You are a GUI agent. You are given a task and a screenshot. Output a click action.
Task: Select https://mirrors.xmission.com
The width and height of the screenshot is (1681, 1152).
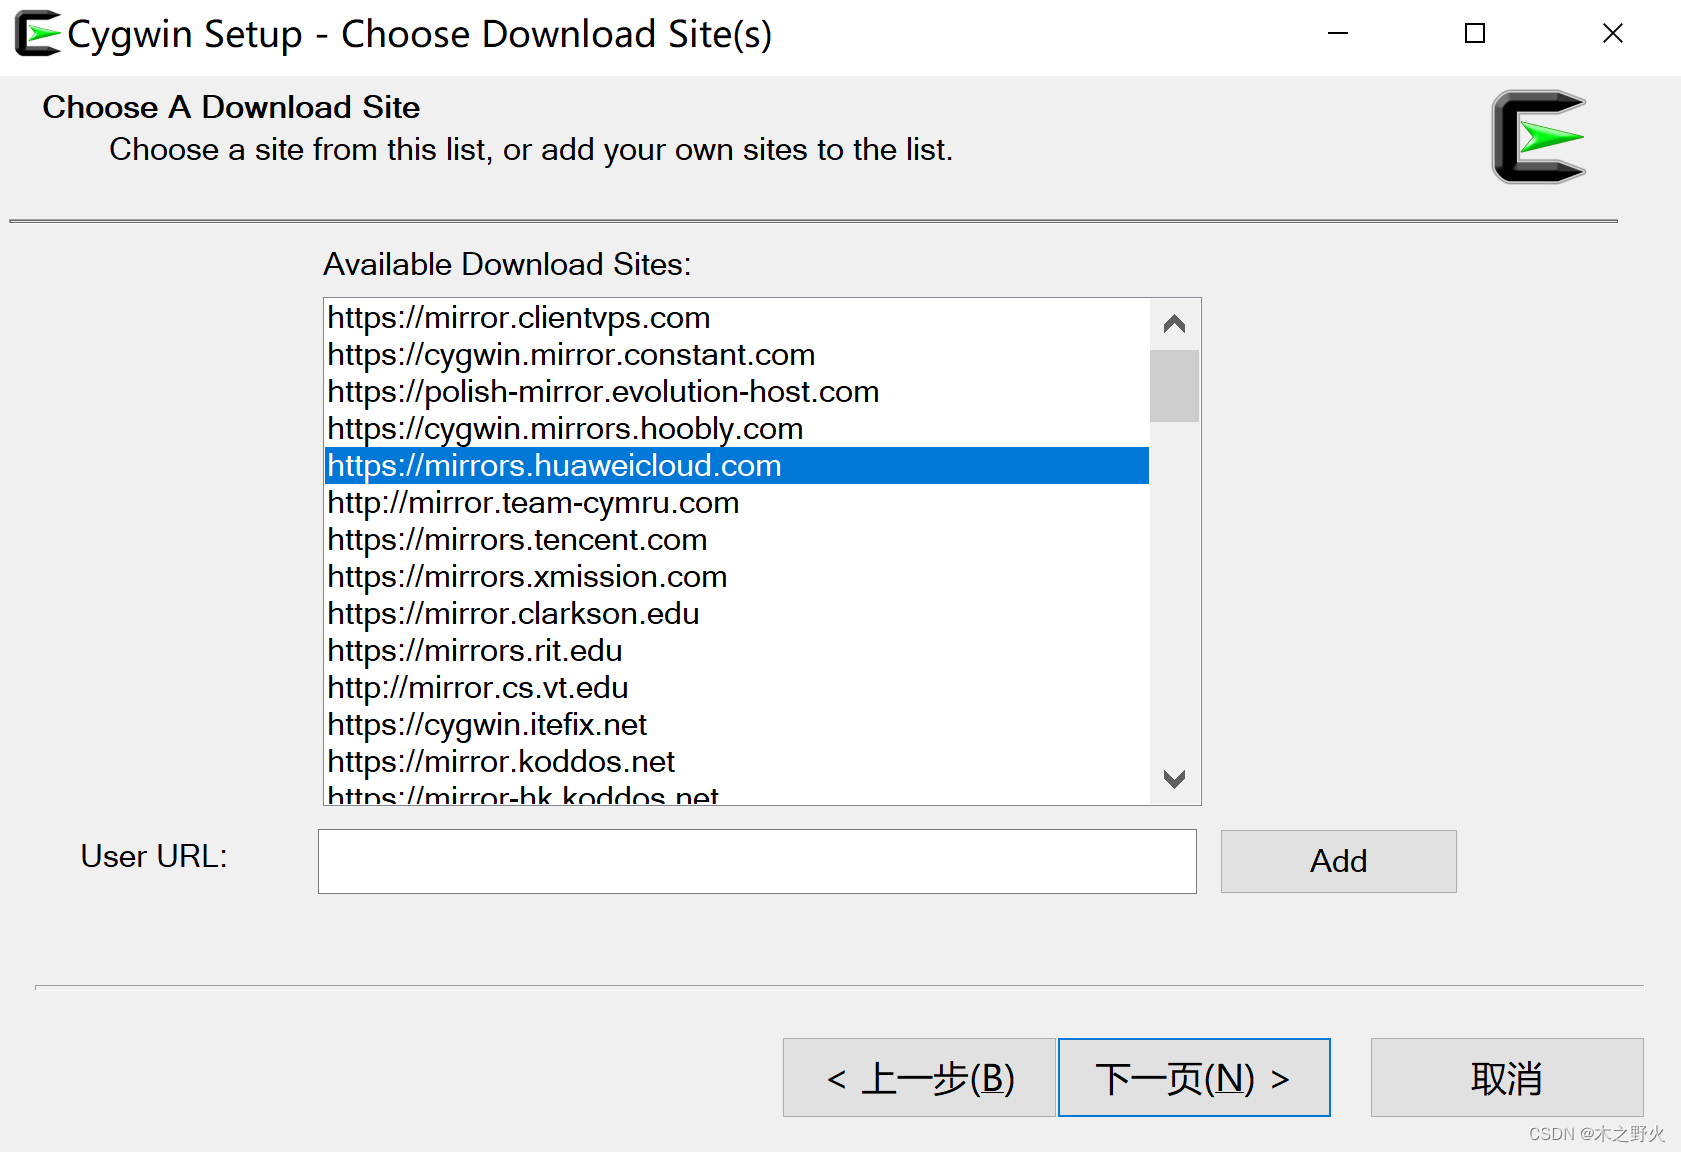[737, 577]
